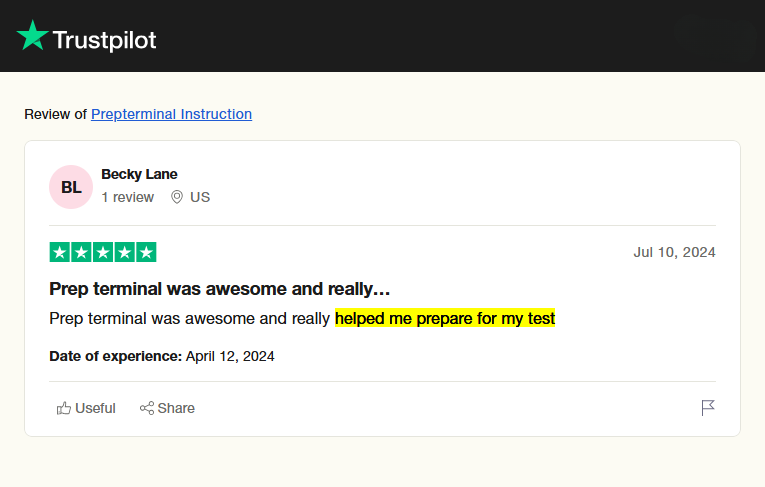Open the bold review title
765x487 pixels.
[x=219, y=289]
